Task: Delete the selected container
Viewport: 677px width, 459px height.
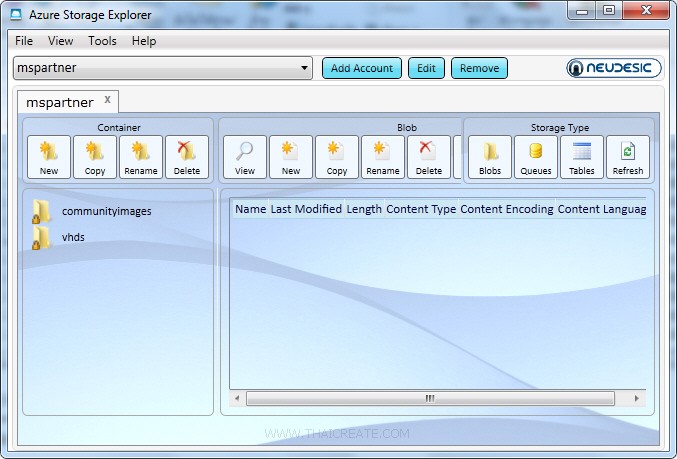Action: [187, 157]
